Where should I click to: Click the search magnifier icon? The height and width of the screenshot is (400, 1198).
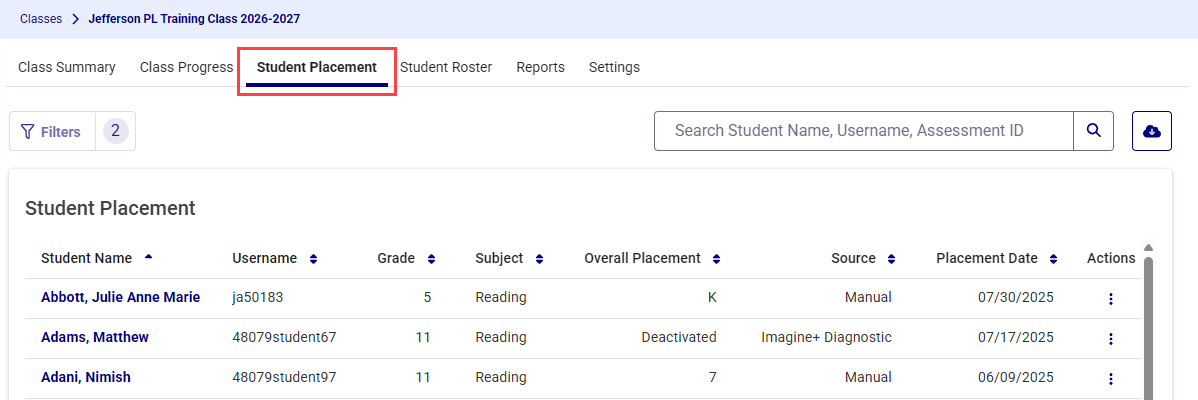1093,131
